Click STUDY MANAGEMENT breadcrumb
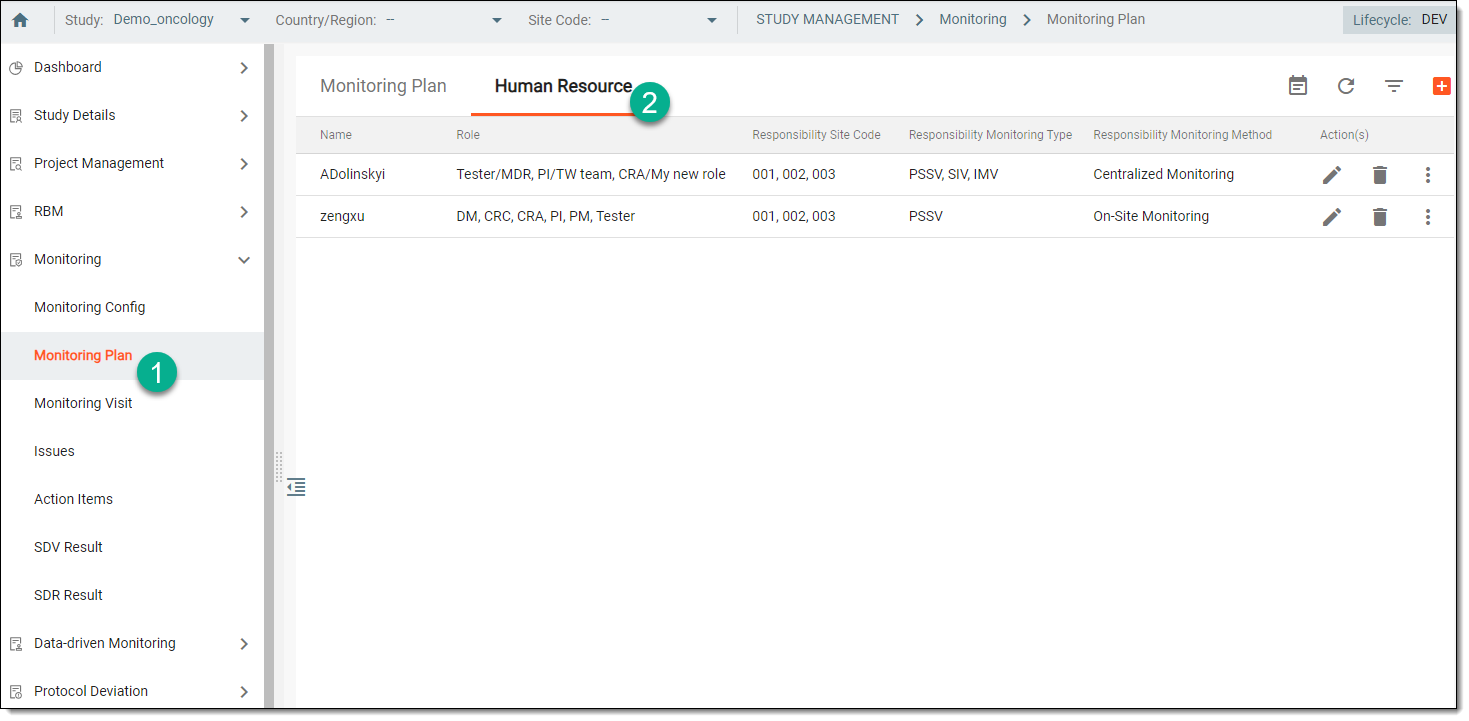The width and height of the screenshot is (1469, 721). [827, 20]
